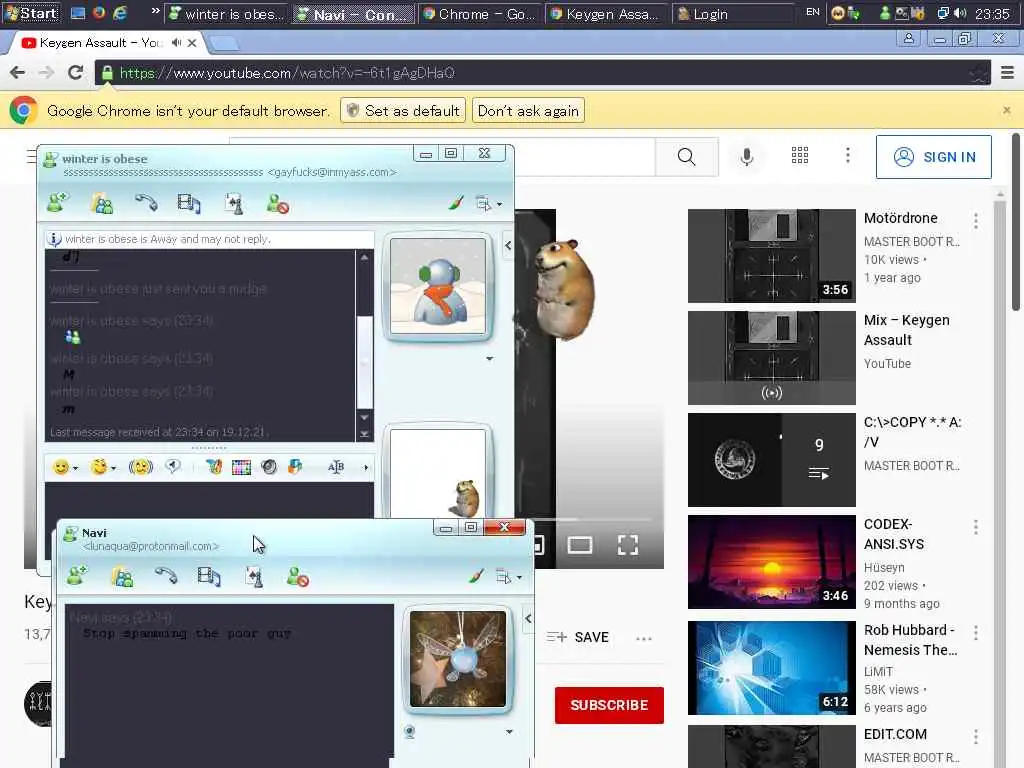Click Set as default button
1024x768 pixels.
click(x=403, y=110)
